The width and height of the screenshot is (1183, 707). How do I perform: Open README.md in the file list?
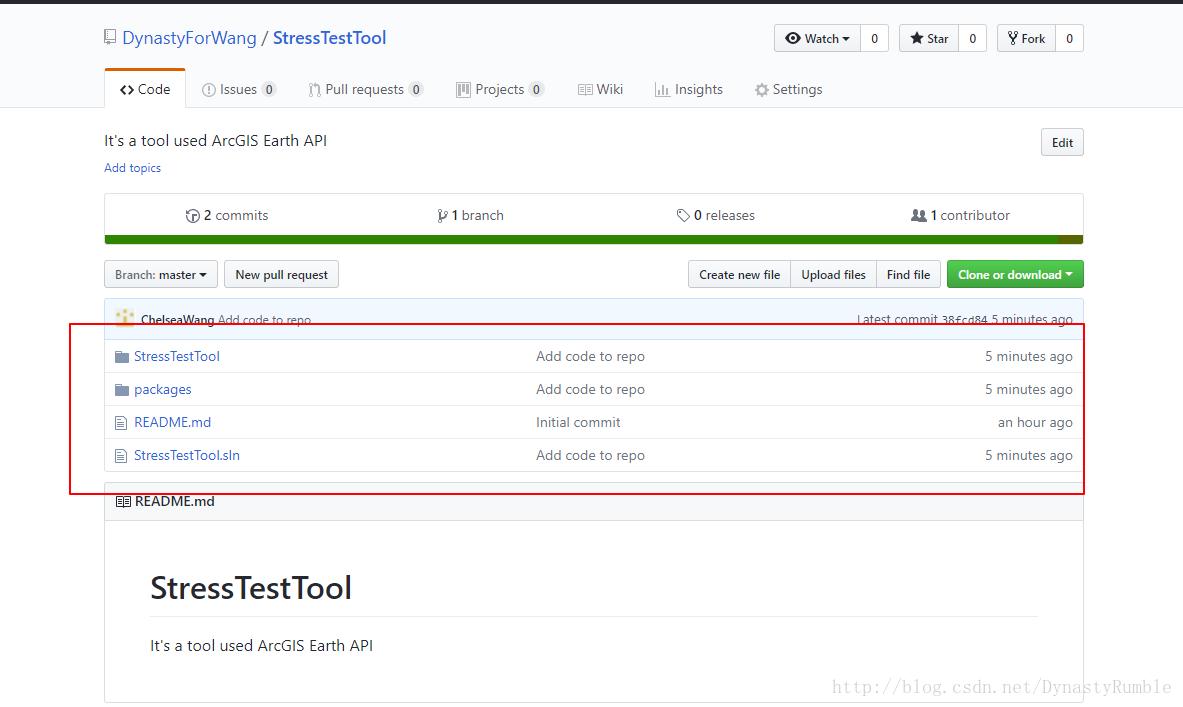pyautogui.click(x=173, y=423)
